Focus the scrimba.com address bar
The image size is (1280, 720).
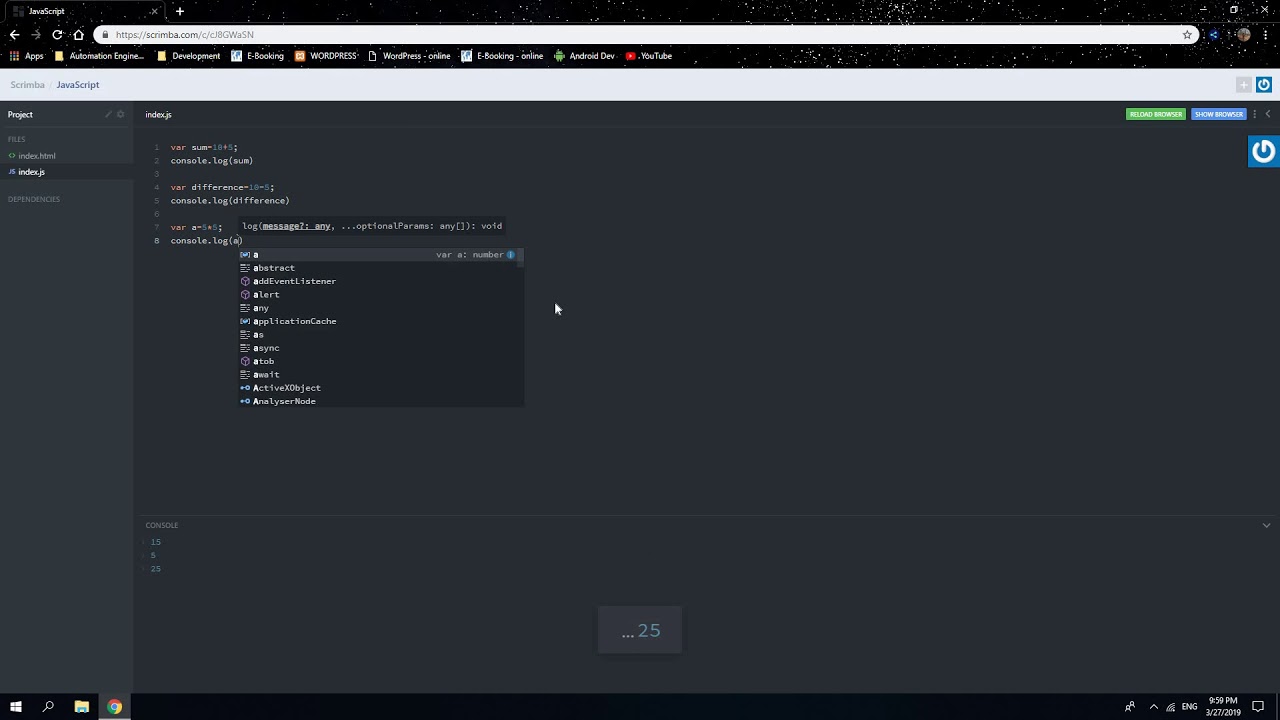tap(640, 34)
